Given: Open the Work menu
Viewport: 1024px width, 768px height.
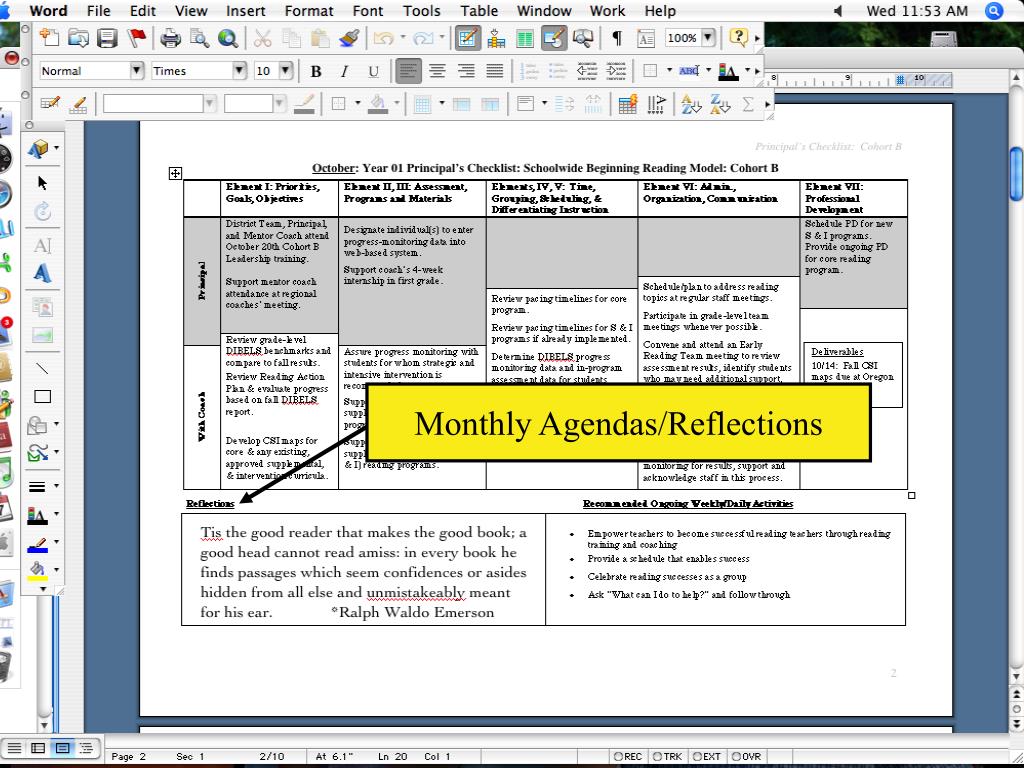Looking at the screenshot, I should (607, 11).
